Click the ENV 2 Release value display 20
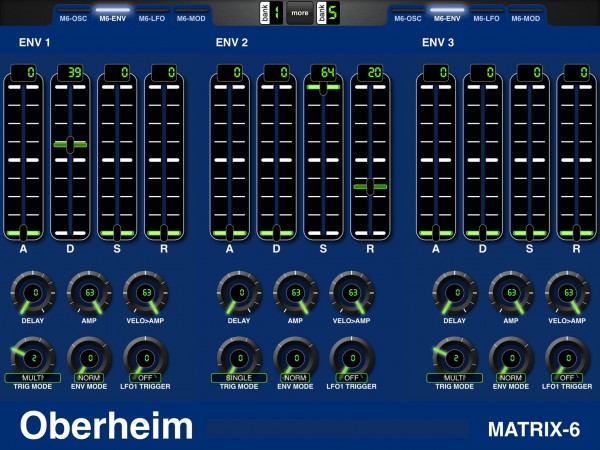The image size is (600, 450). tap(370, 73)
